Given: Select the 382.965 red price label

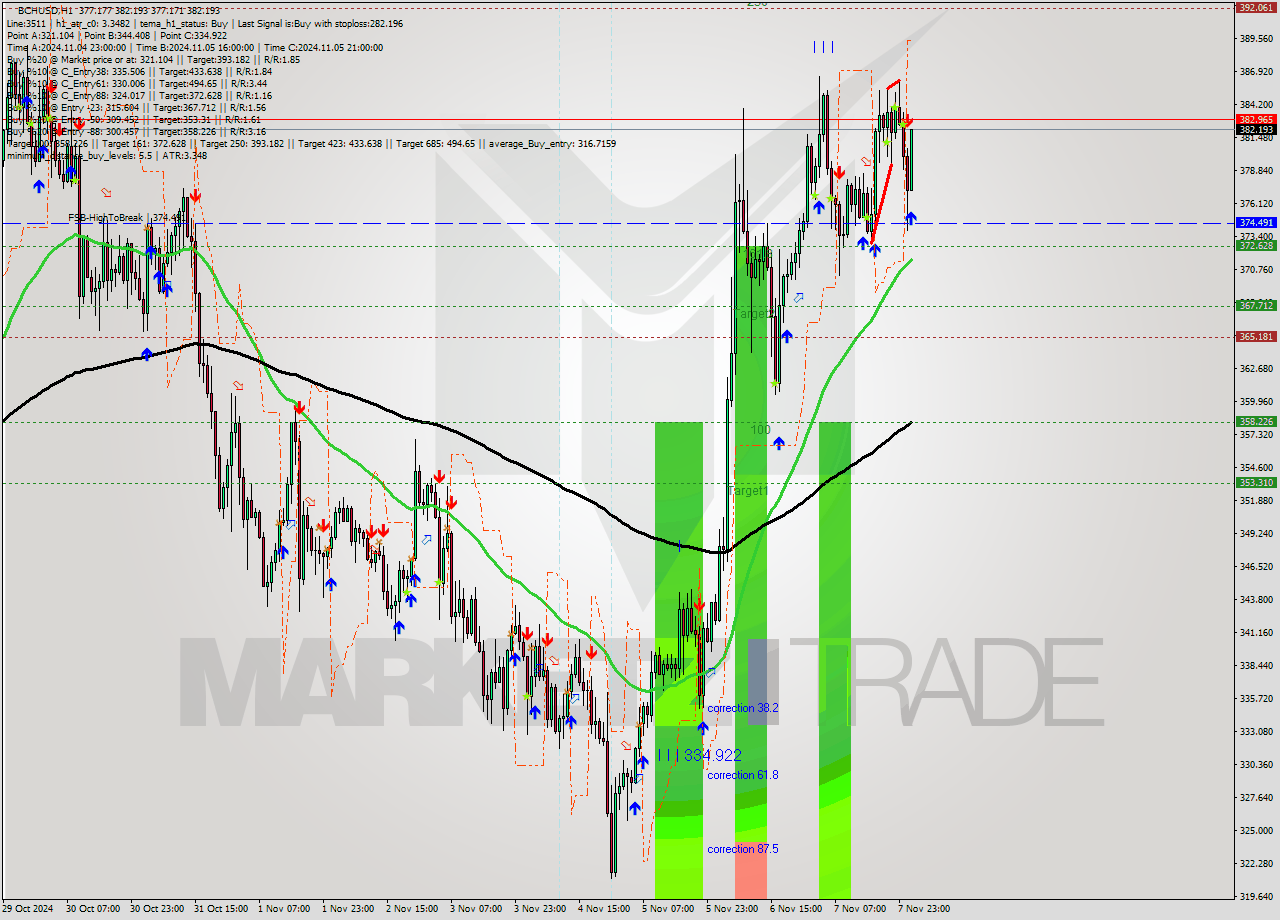Looking at the screenshot, I should coord(1256,119).
